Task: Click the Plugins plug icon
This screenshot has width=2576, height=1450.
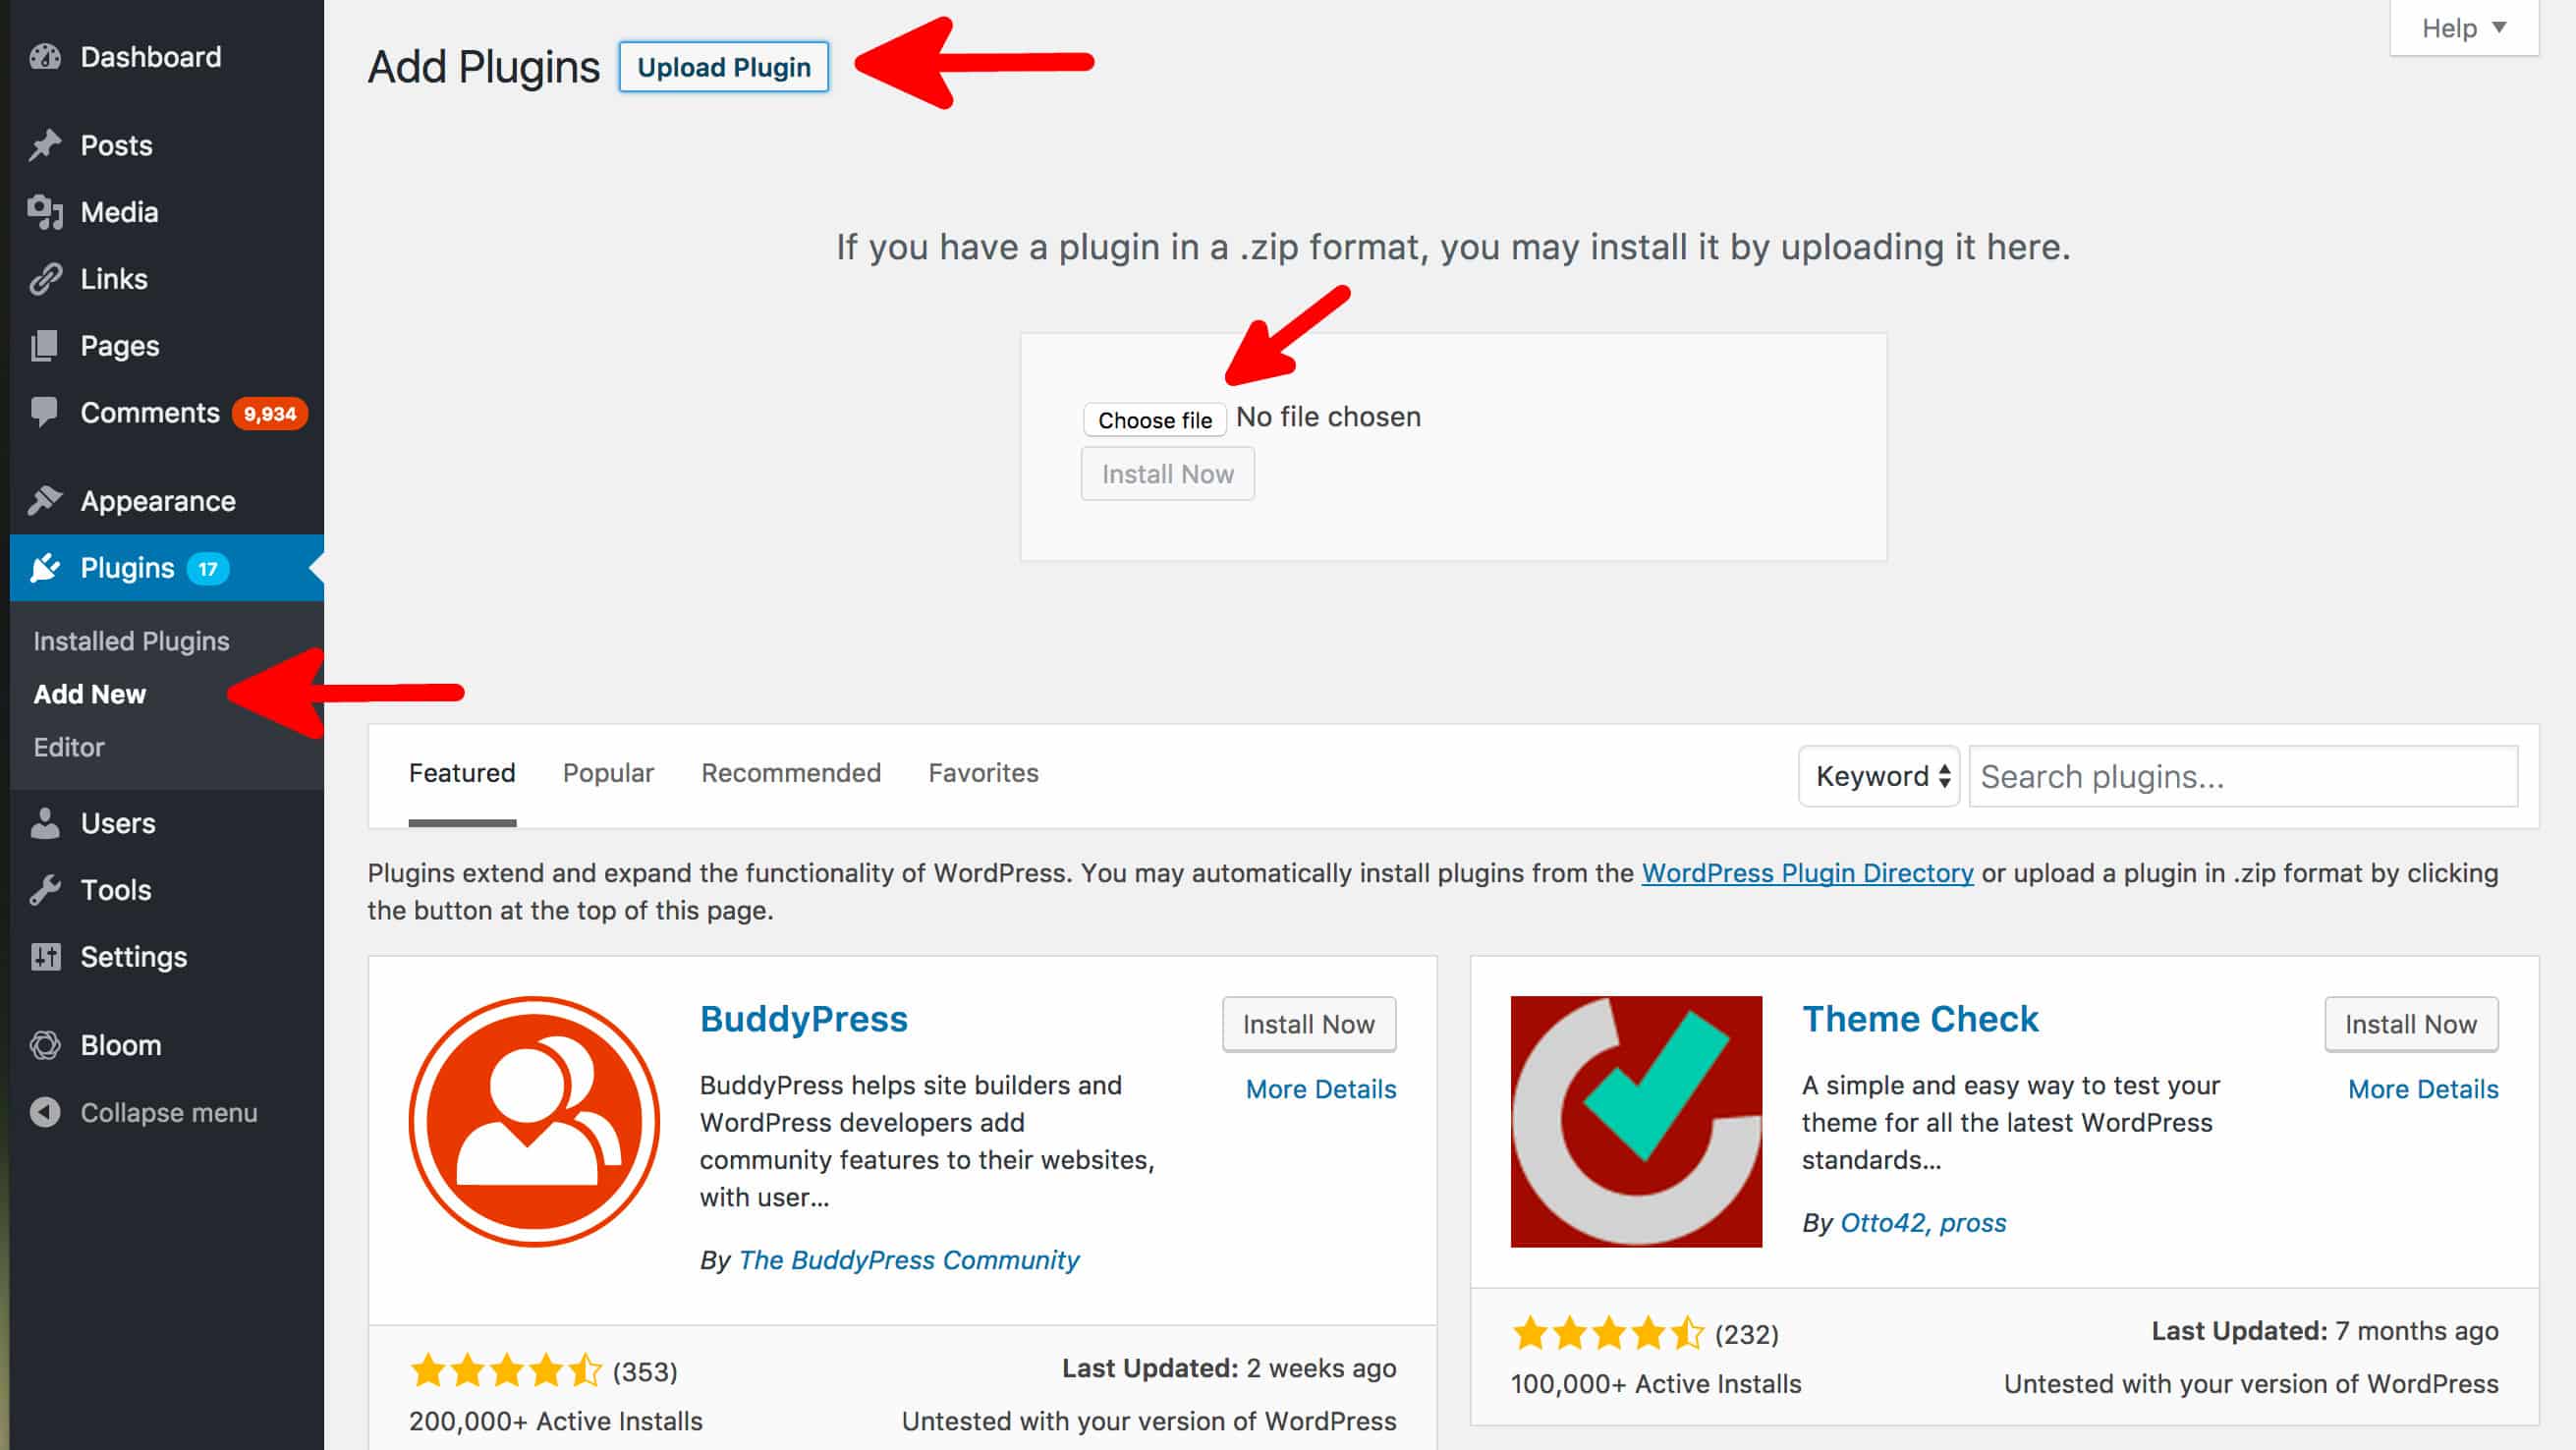Action: click(45, 568)
